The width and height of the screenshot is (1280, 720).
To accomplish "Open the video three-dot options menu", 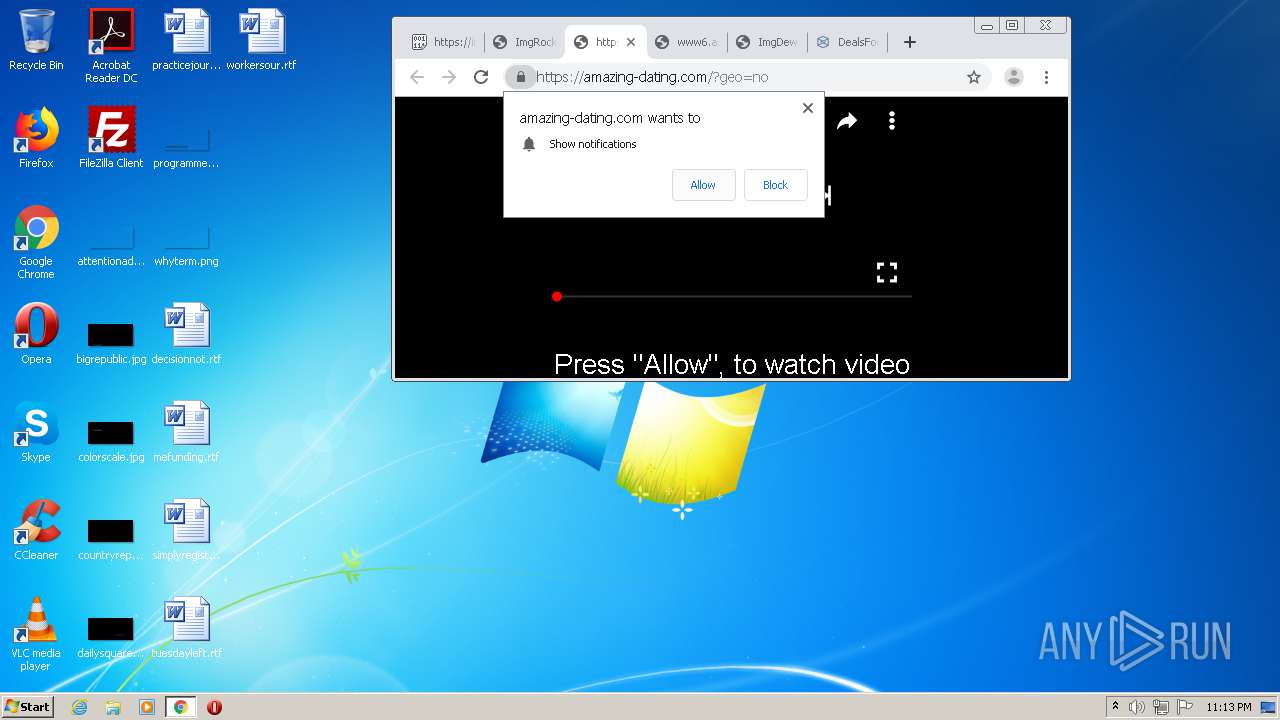I will click(892, 121).
